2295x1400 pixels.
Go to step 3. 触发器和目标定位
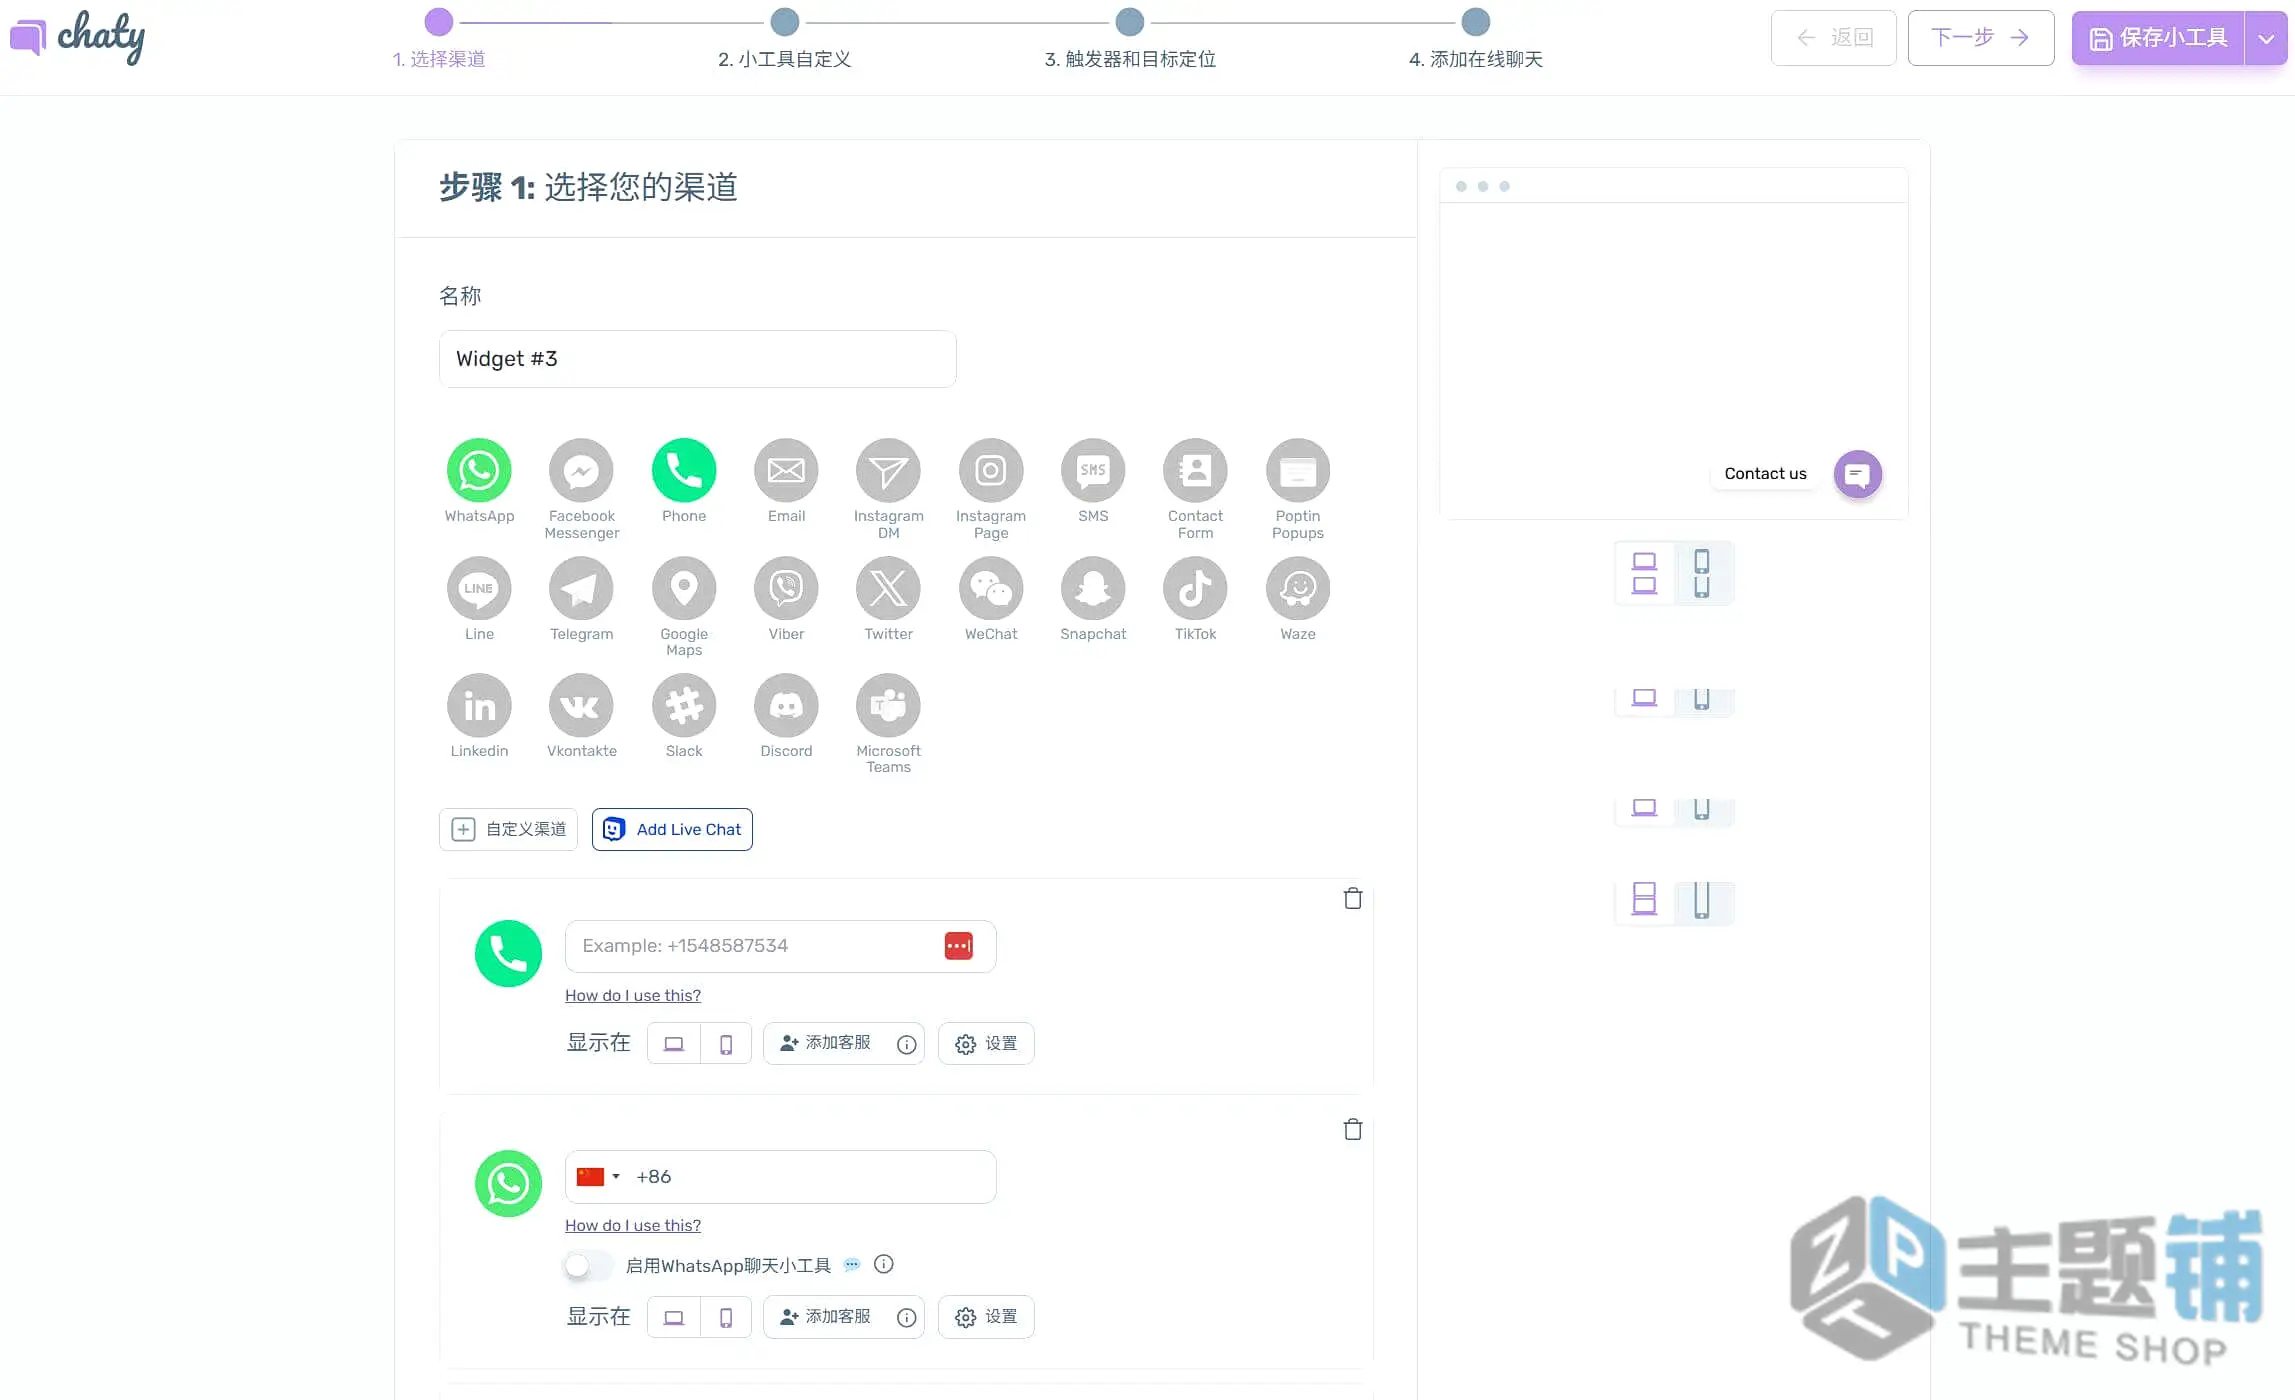click(x=1130, y=59)
